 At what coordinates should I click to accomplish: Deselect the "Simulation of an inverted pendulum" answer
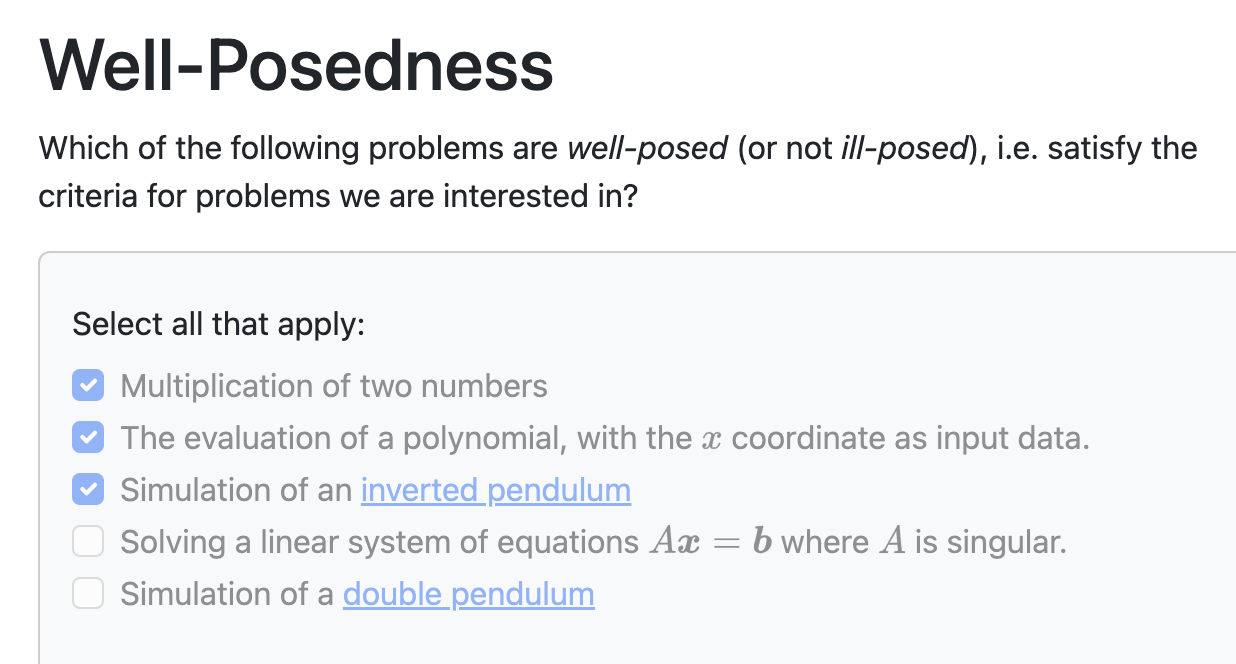(x=88, y=489)
